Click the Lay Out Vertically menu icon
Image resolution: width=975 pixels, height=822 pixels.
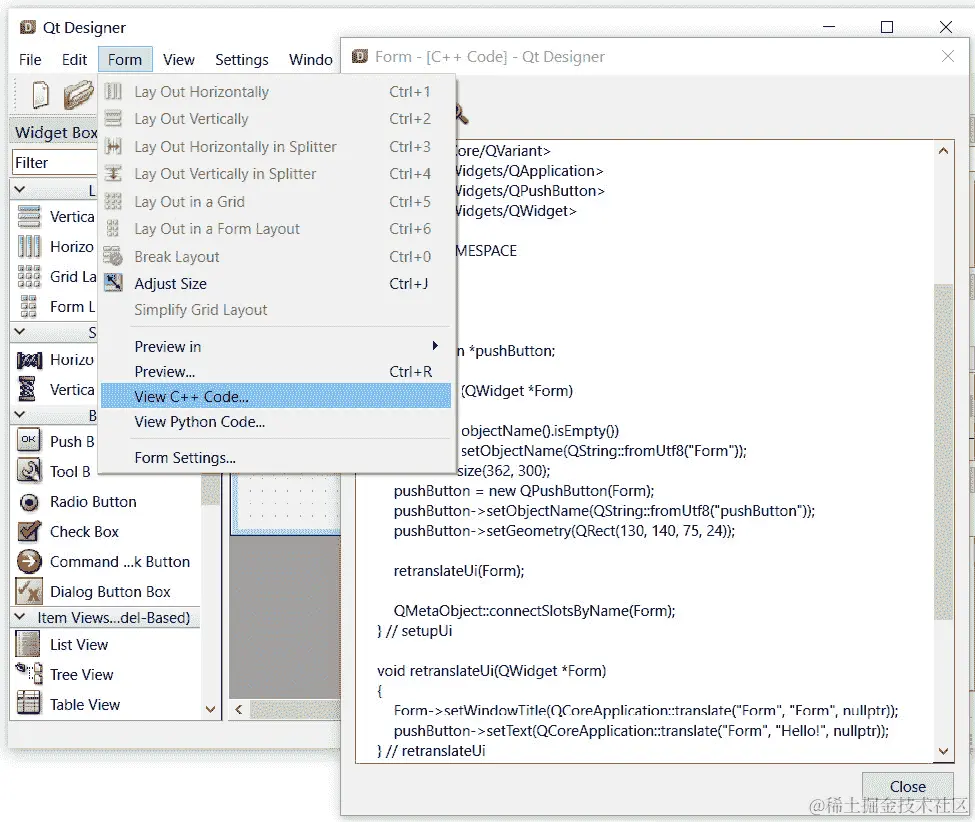[x=113, y=118]
